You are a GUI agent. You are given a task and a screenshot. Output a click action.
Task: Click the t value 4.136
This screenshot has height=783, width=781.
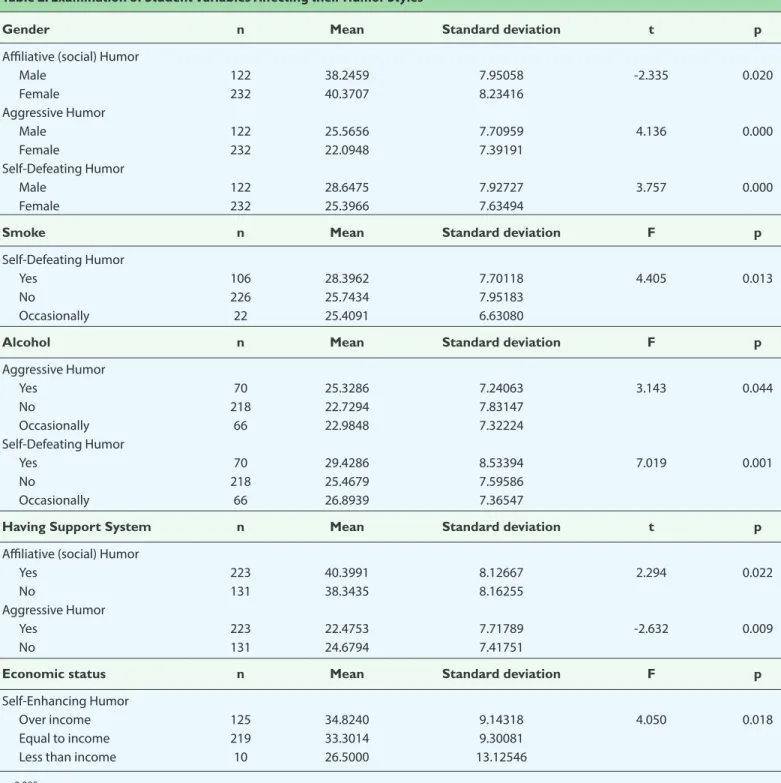click(651, 131)
